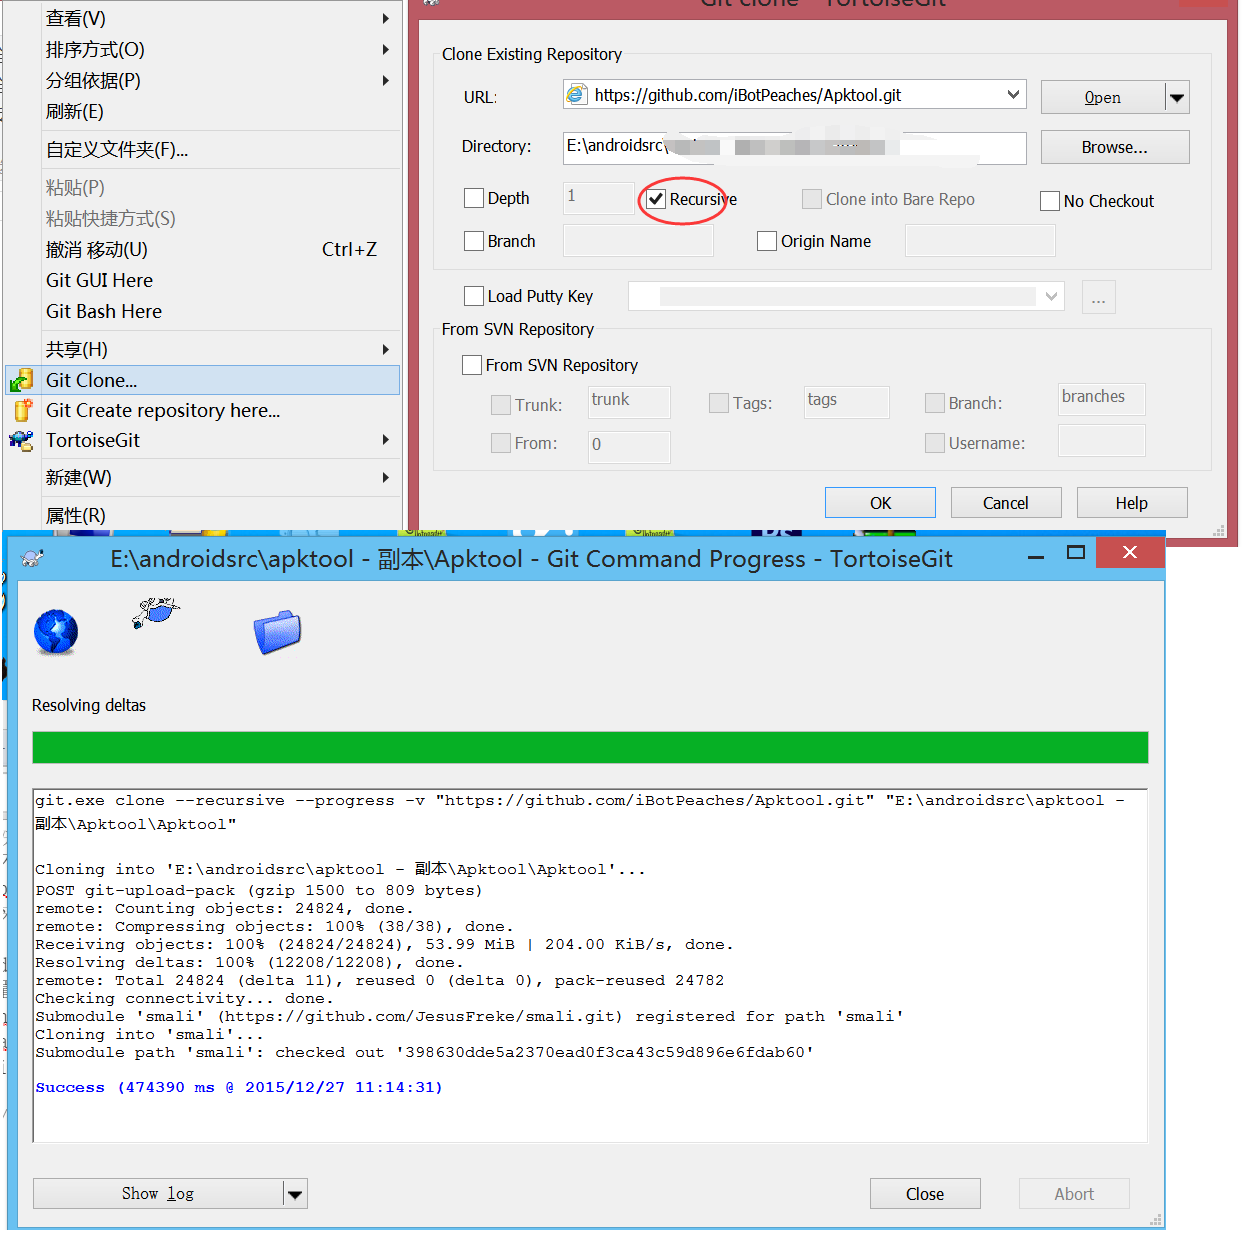Open the Putty key path dropdown

coord(1051,296)
